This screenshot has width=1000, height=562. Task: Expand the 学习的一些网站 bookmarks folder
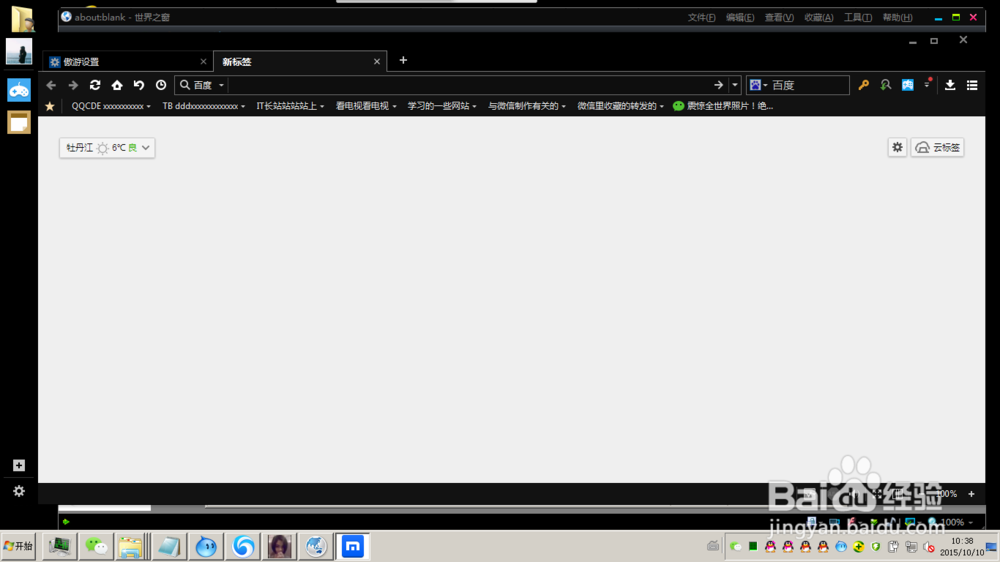[x=442, y=107]
